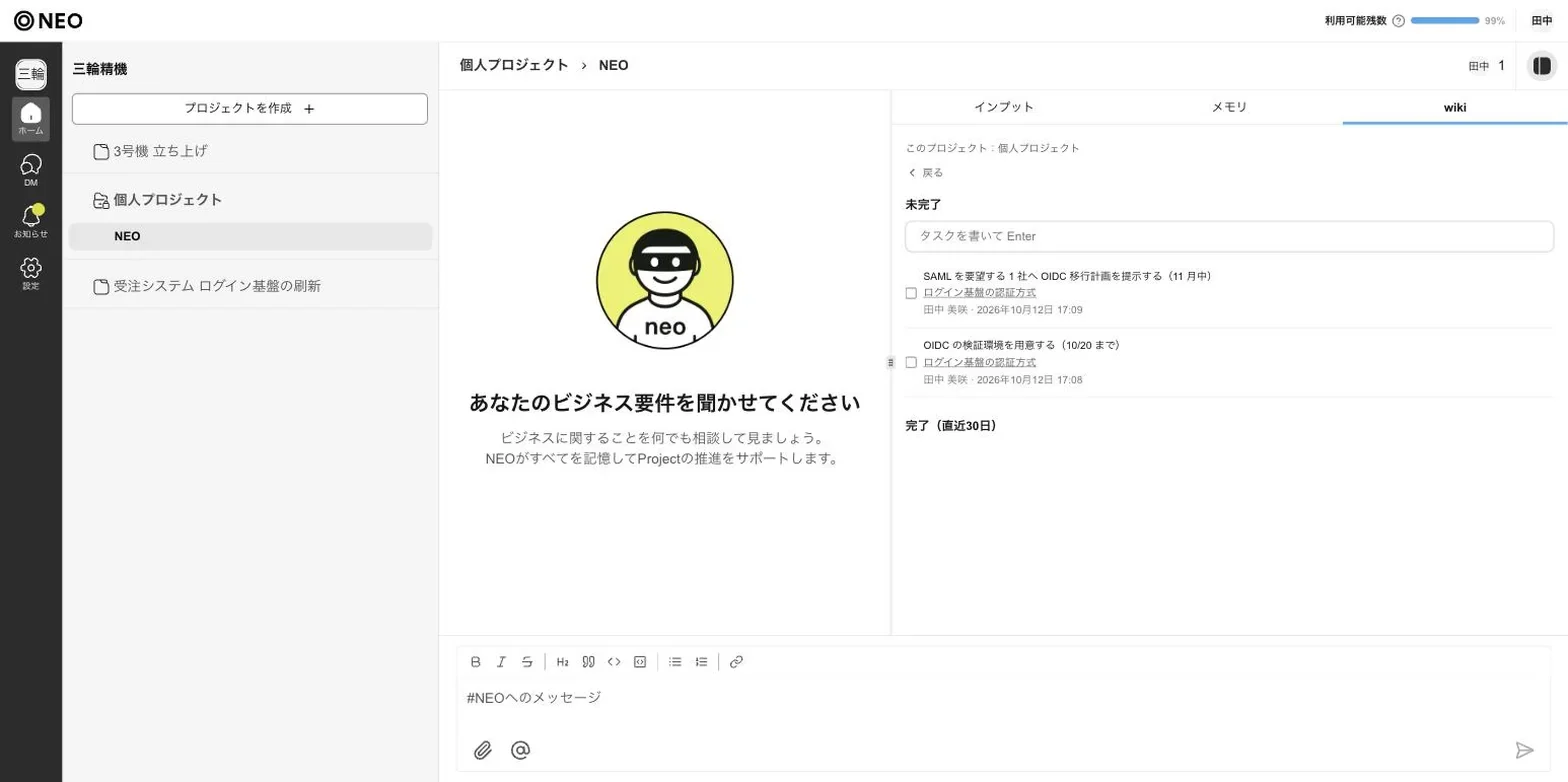Insert a hyperlink from the toolbar

(736, 662)
